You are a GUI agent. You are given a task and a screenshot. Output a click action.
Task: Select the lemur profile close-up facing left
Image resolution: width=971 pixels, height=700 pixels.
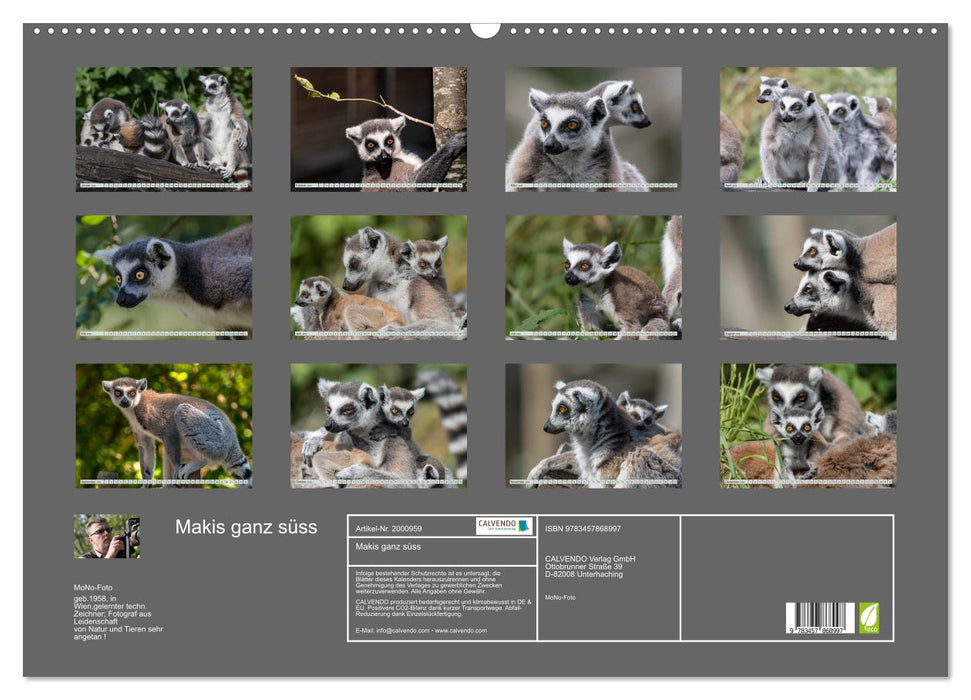click(x=164, y=277)
